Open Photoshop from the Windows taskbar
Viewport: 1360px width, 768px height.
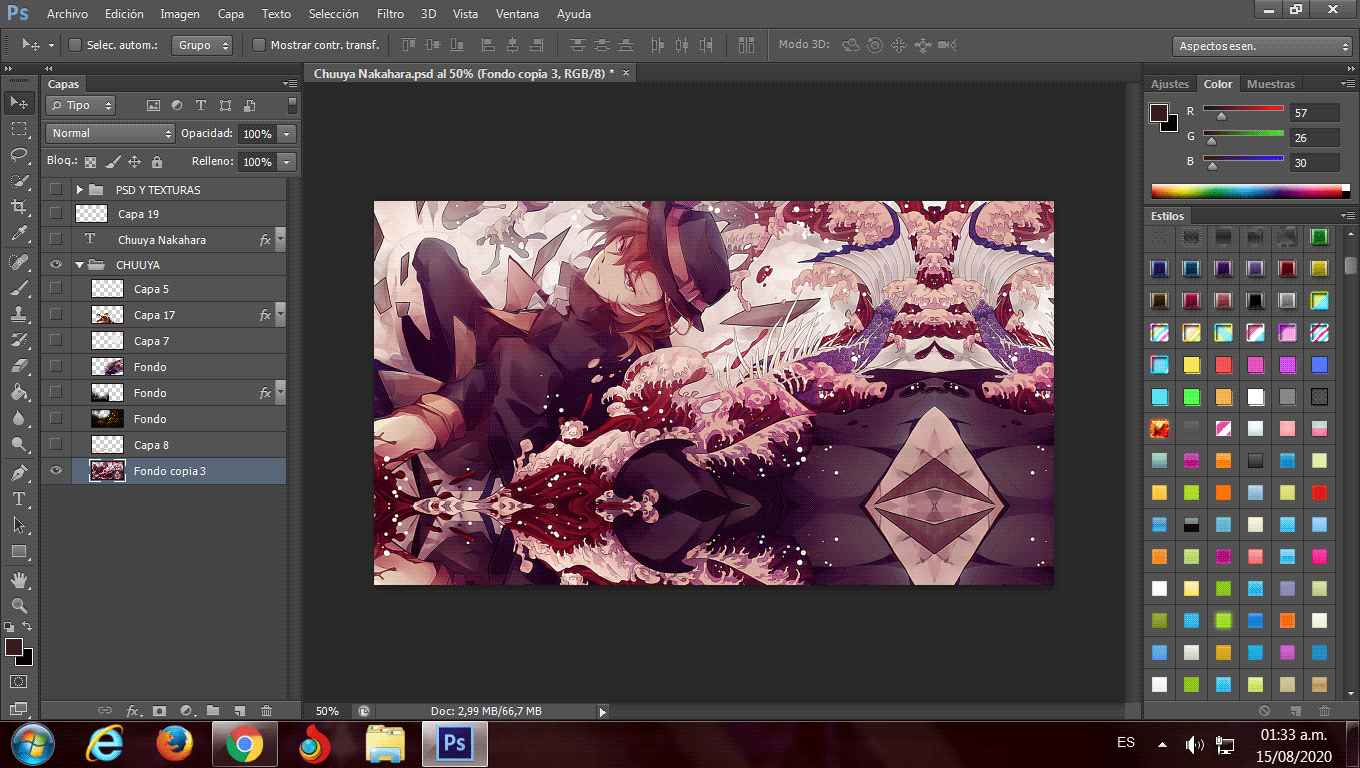coord(455,744)
